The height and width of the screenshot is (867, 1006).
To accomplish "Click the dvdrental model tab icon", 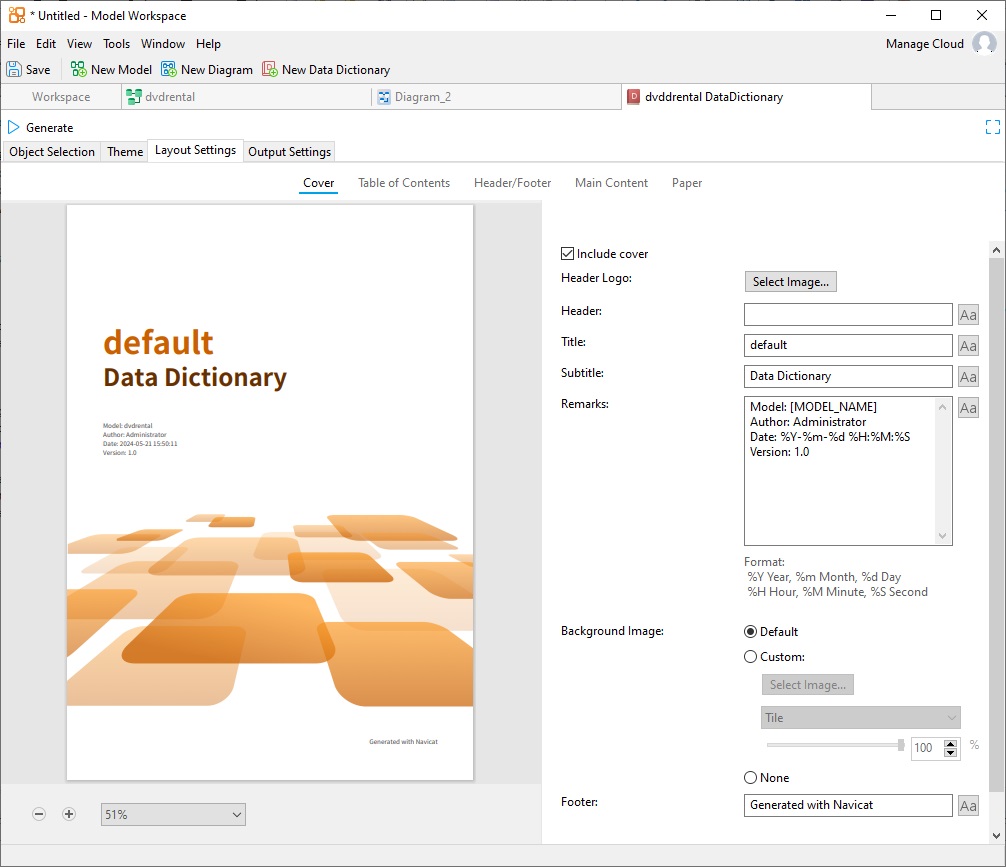I will tap(134, 97).
